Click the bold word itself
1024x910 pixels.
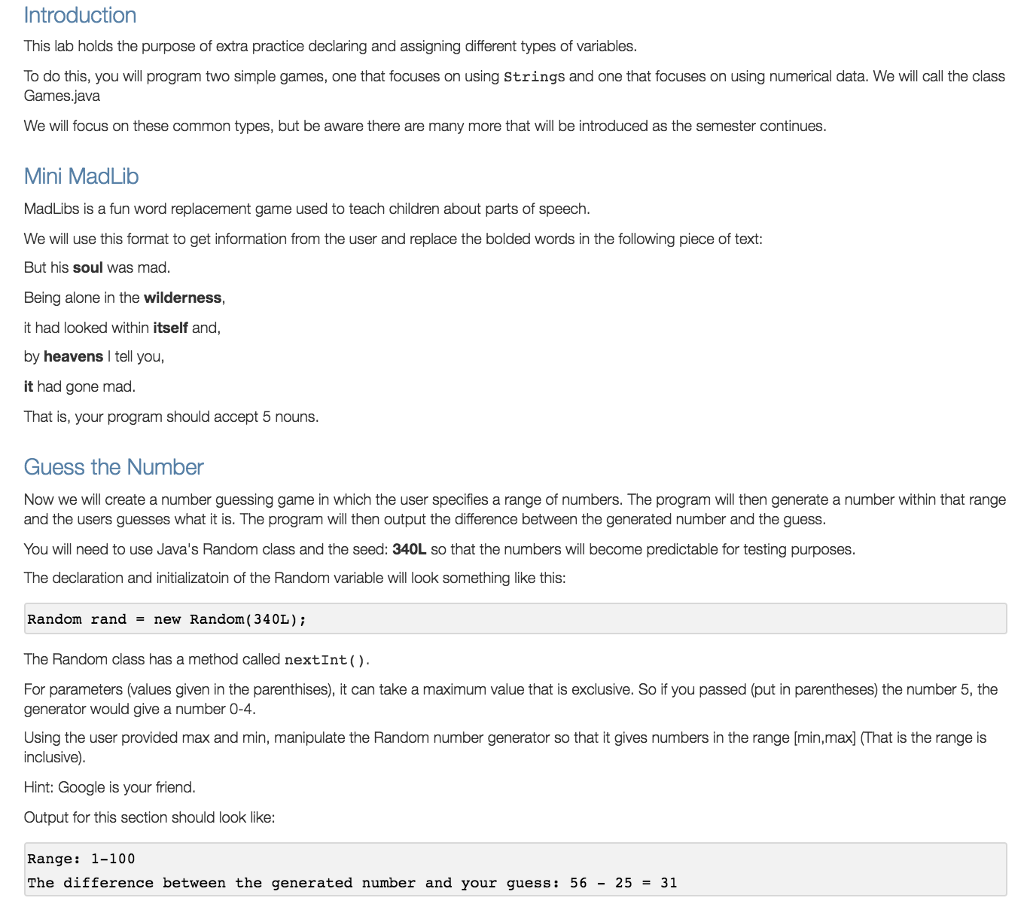pyautogui.click(x=170, y=327)
